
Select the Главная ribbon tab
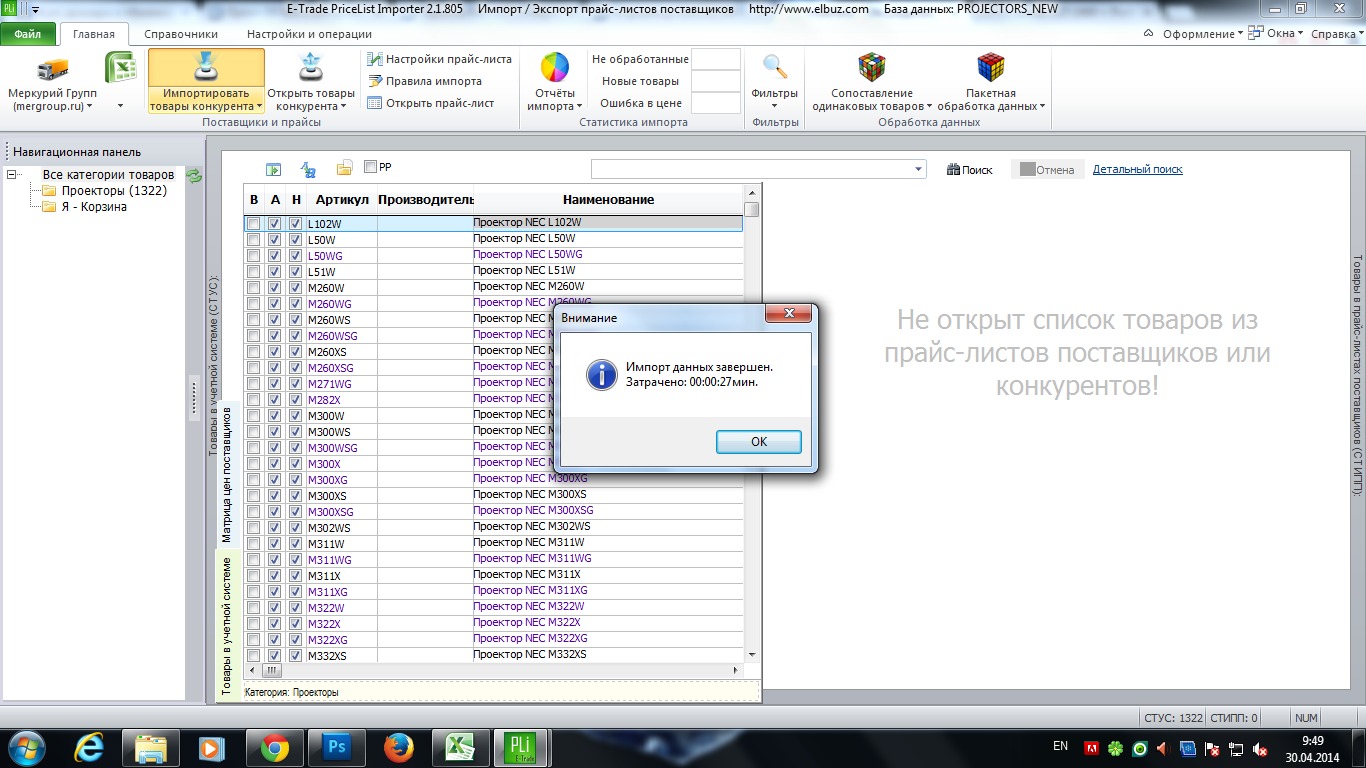tap(94, 34)
